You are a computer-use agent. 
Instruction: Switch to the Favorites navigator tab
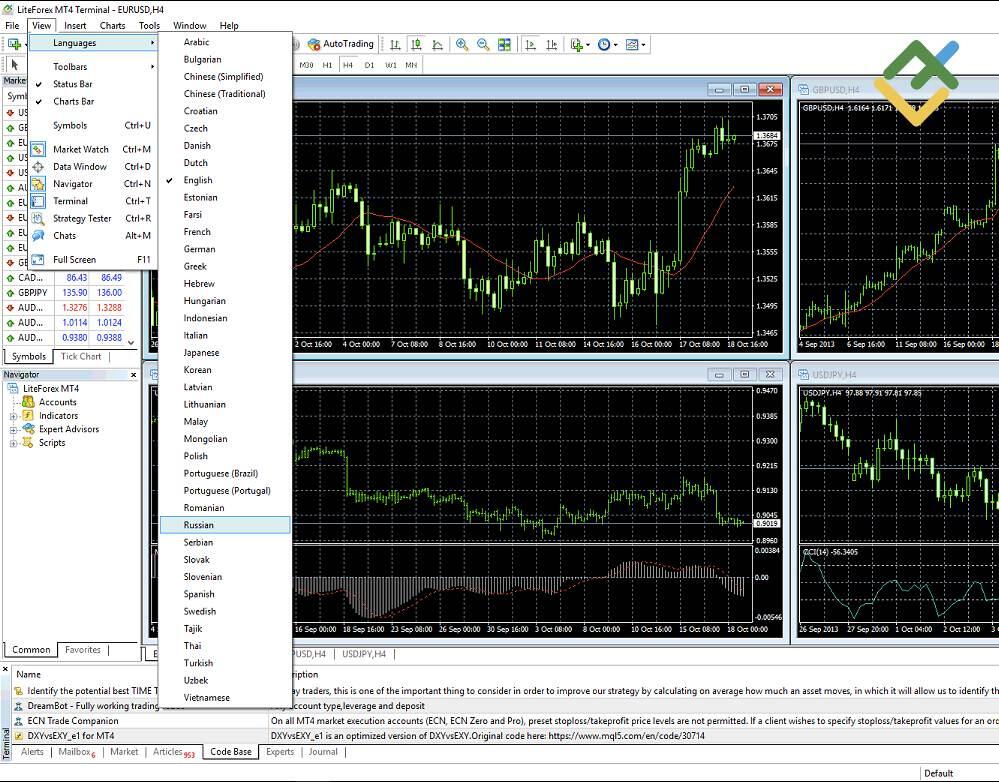(82, 649)
